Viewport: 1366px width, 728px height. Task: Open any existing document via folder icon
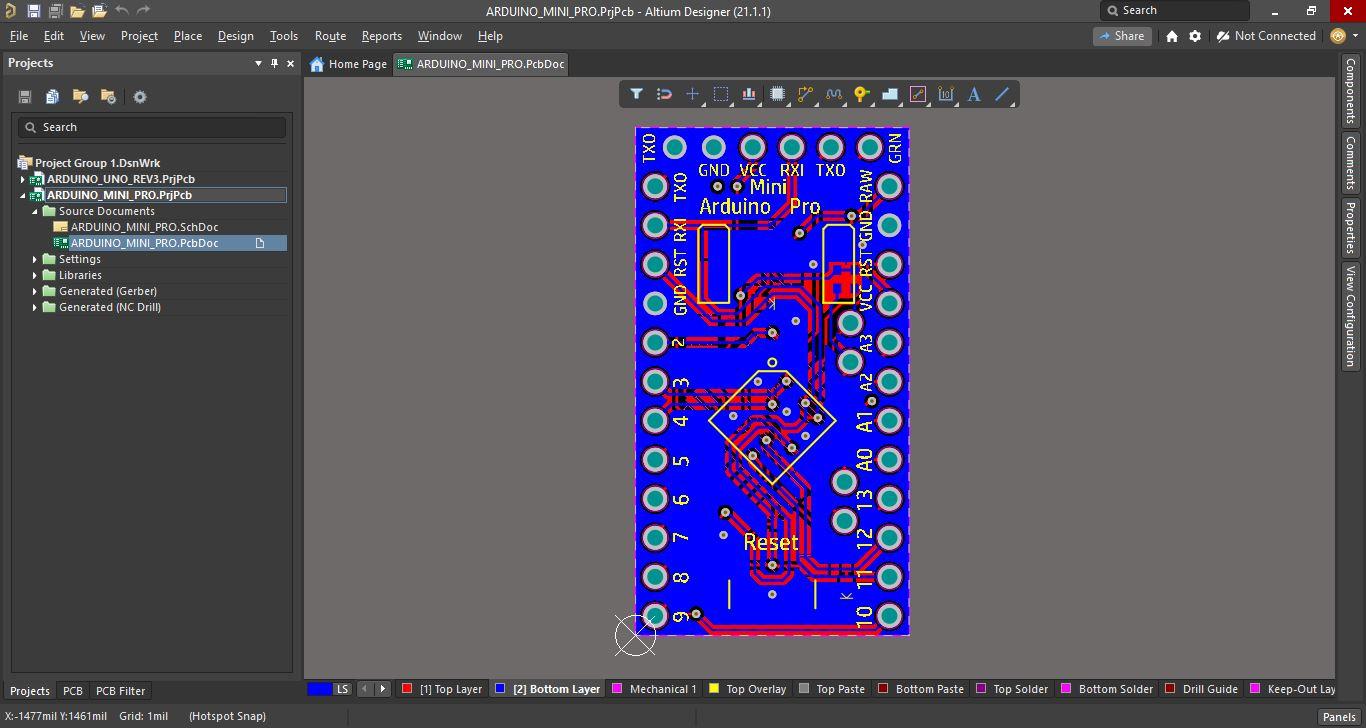[x=77, y=11]
